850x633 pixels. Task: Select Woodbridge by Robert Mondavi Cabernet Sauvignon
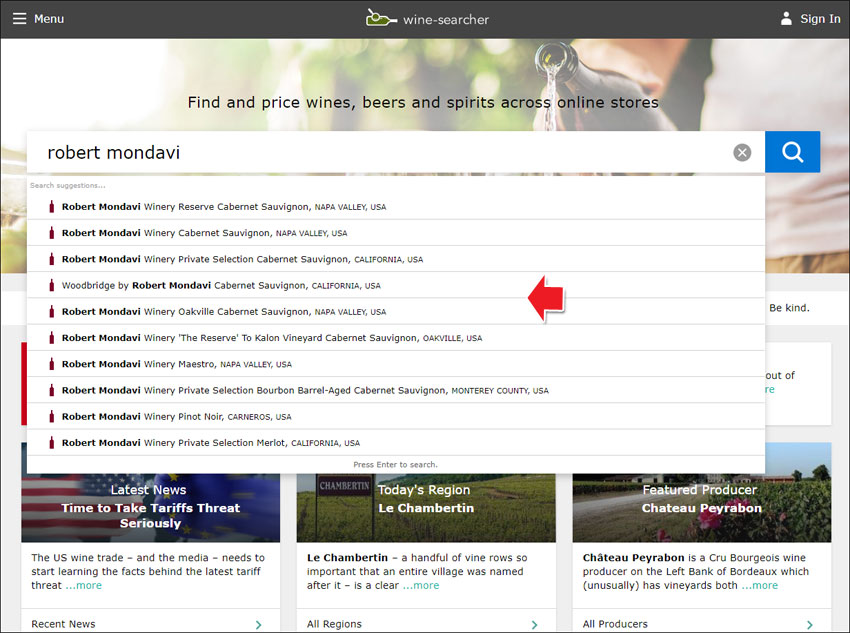396,285
